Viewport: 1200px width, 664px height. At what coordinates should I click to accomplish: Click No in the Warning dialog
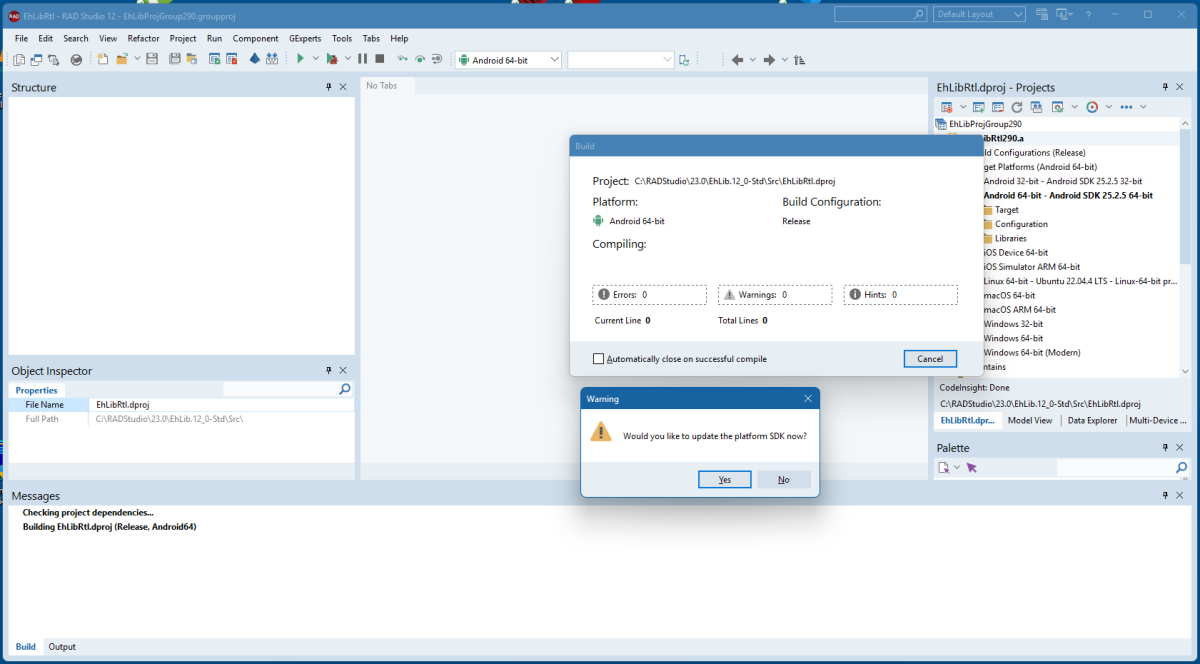(784, 480)
